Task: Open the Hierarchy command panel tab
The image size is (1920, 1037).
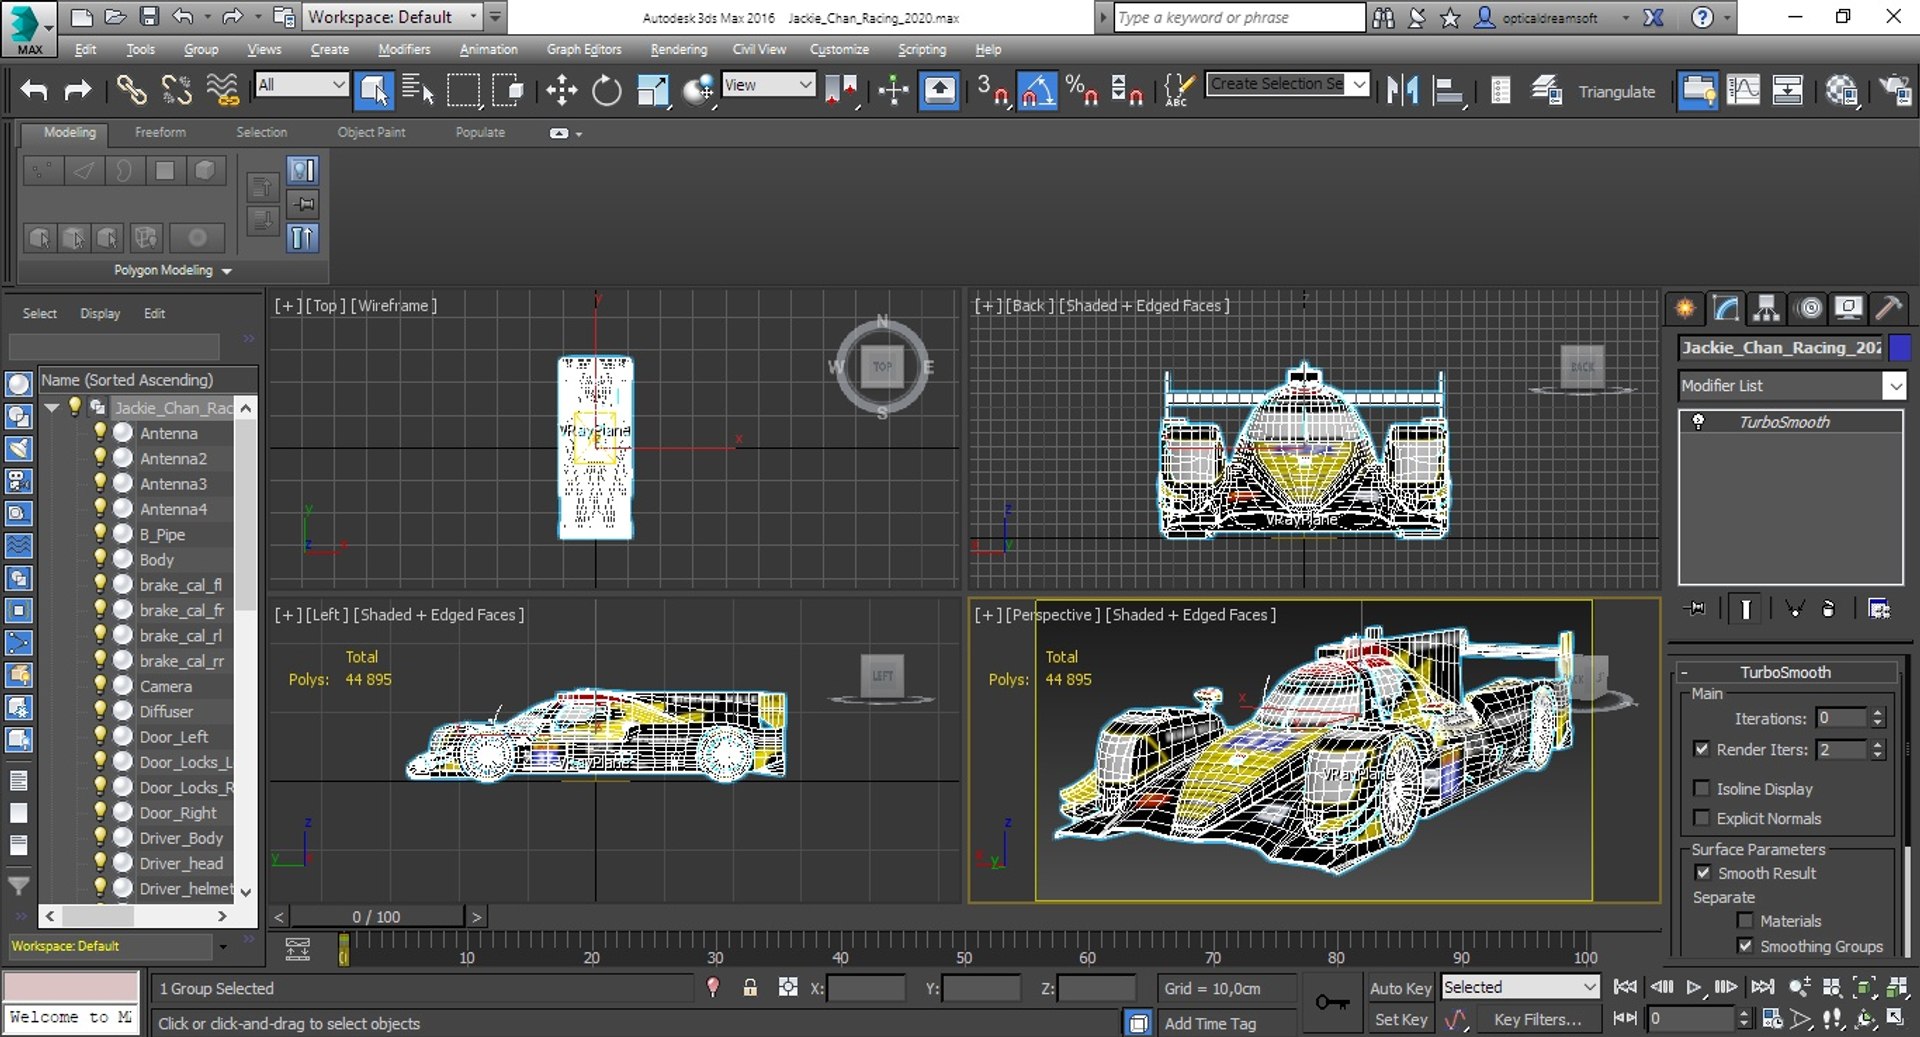Action: pyautogui.click(x=1767, y=308)
